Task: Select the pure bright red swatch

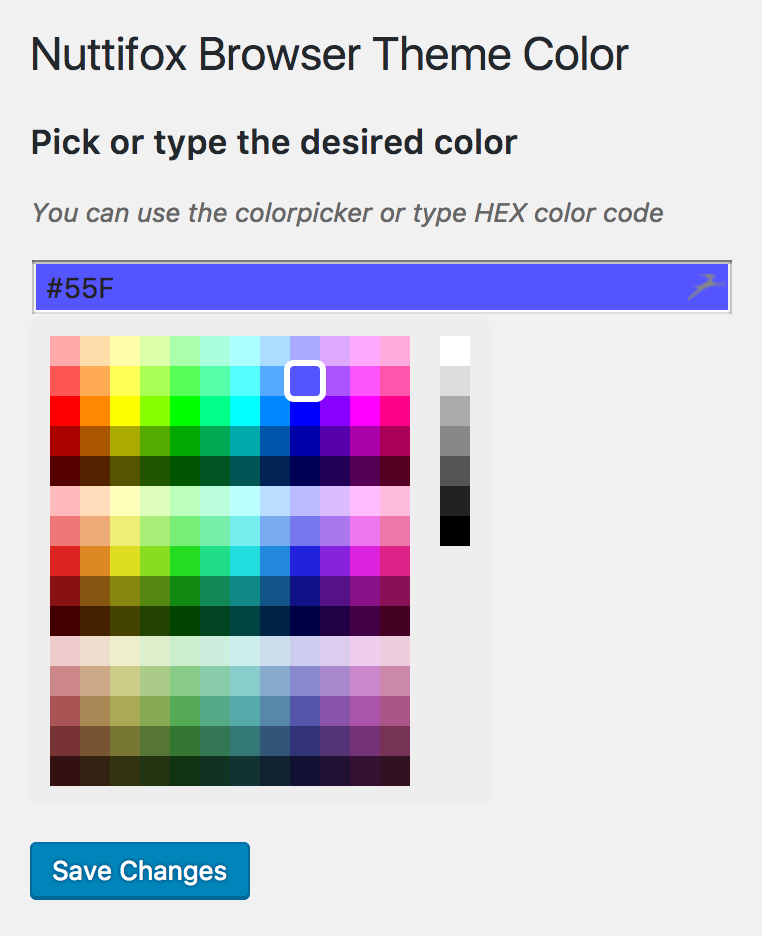Action: (65, 411)
